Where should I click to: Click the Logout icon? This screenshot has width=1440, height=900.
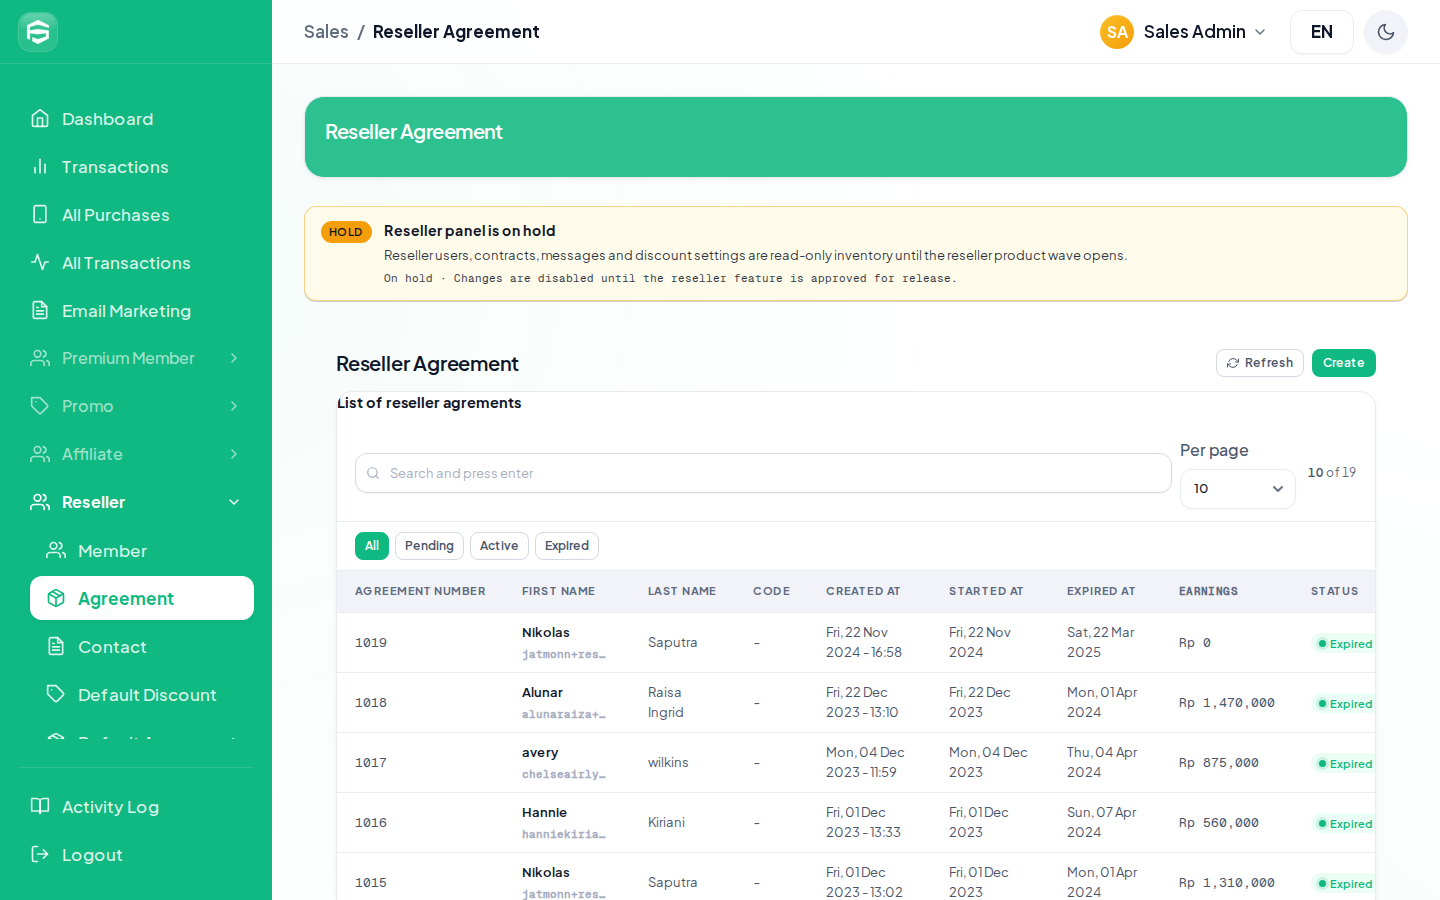[40, 854]
